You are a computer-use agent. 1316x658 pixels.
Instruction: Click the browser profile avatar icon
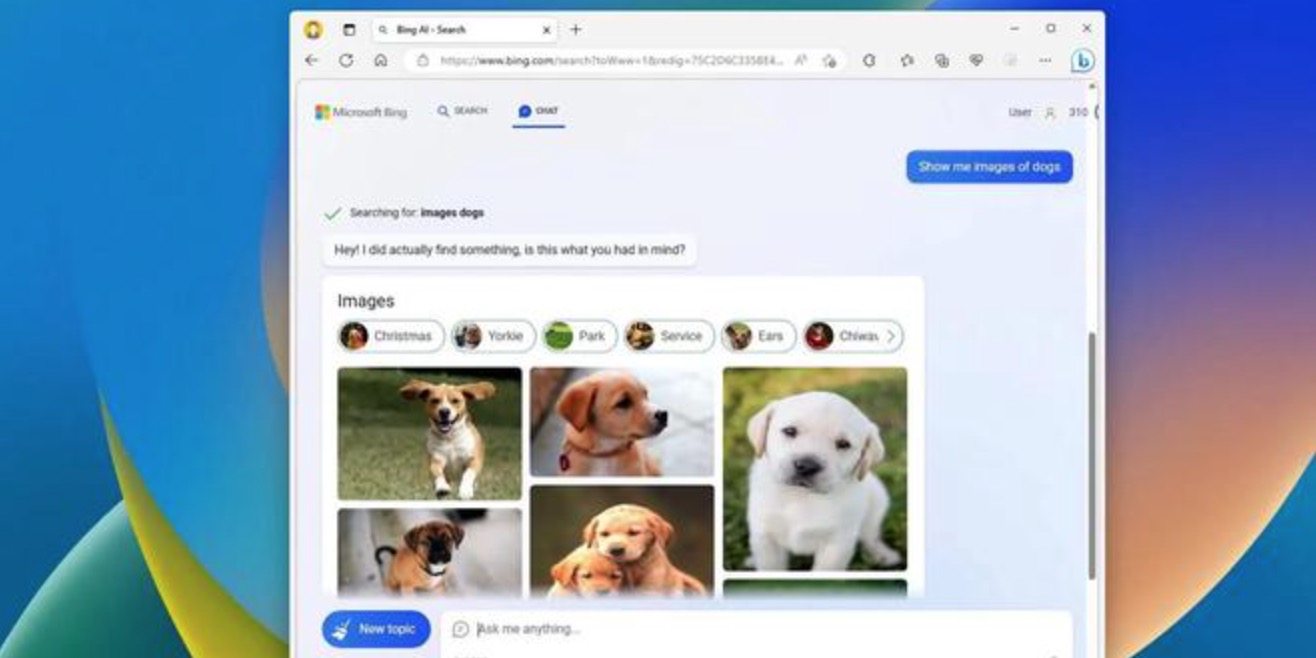tap(313, 30)
